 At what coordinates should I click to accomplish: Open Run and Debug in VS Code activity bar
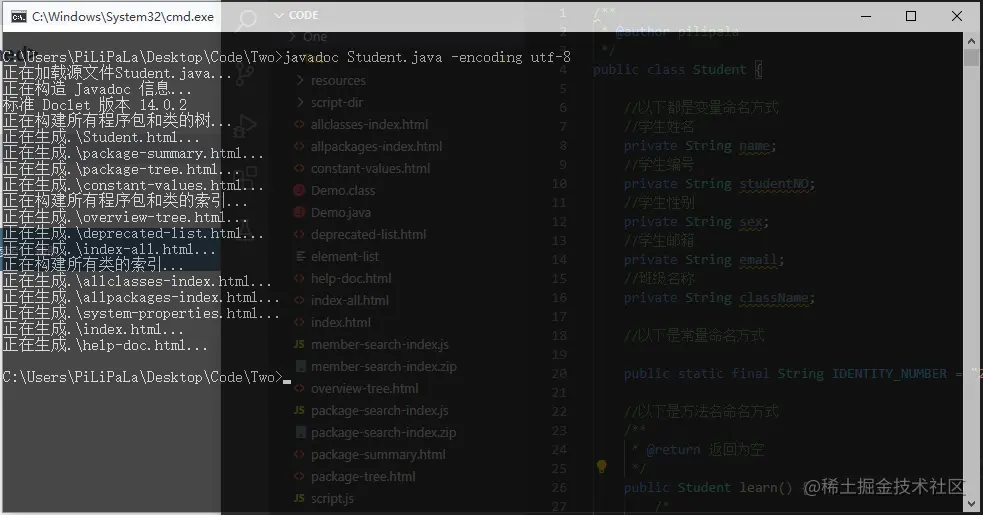click(246, 124)
